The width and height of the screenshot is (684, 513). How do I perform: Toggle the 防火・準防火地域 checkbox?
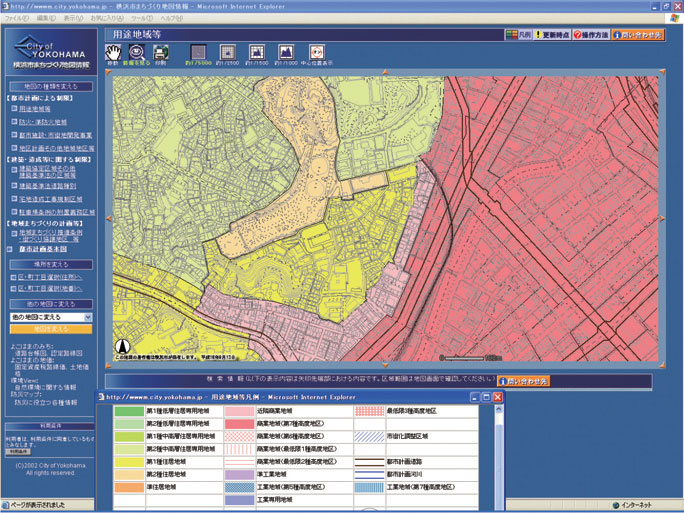12,121
